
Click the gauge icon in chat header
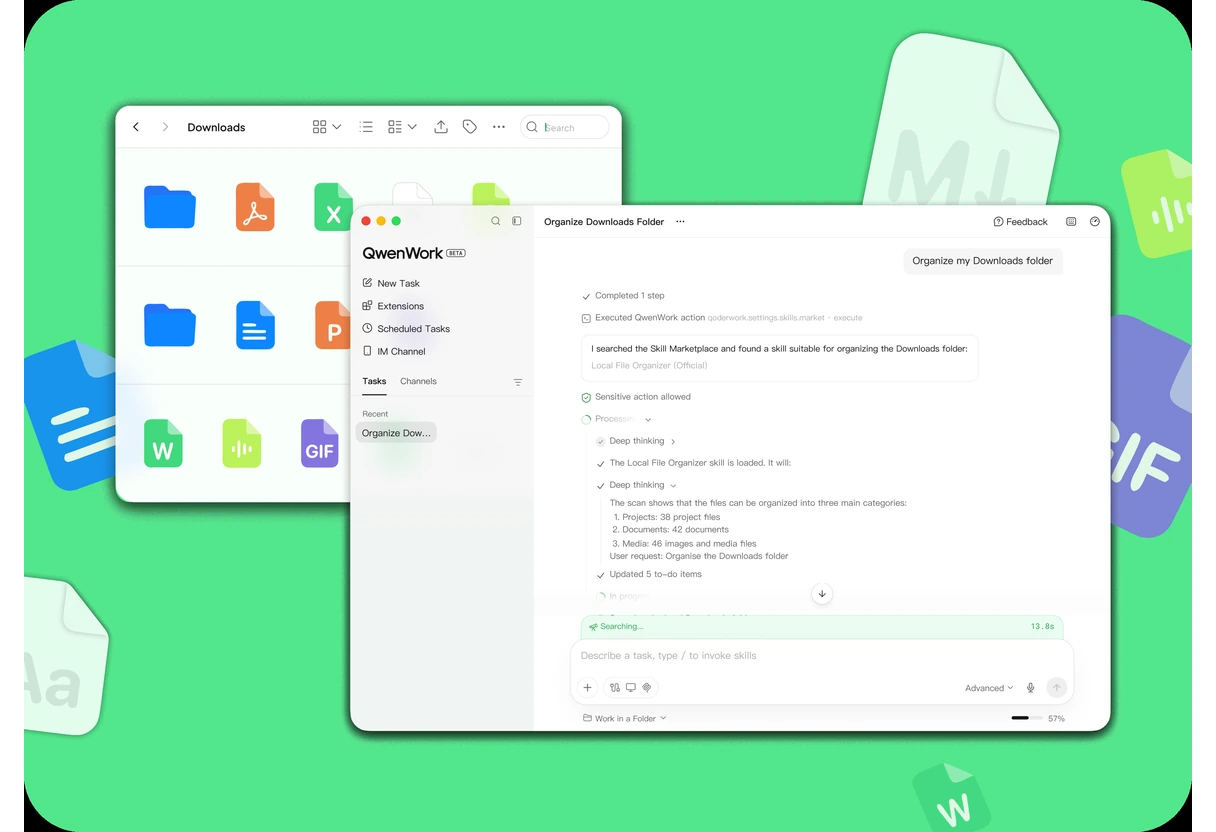1095,222
